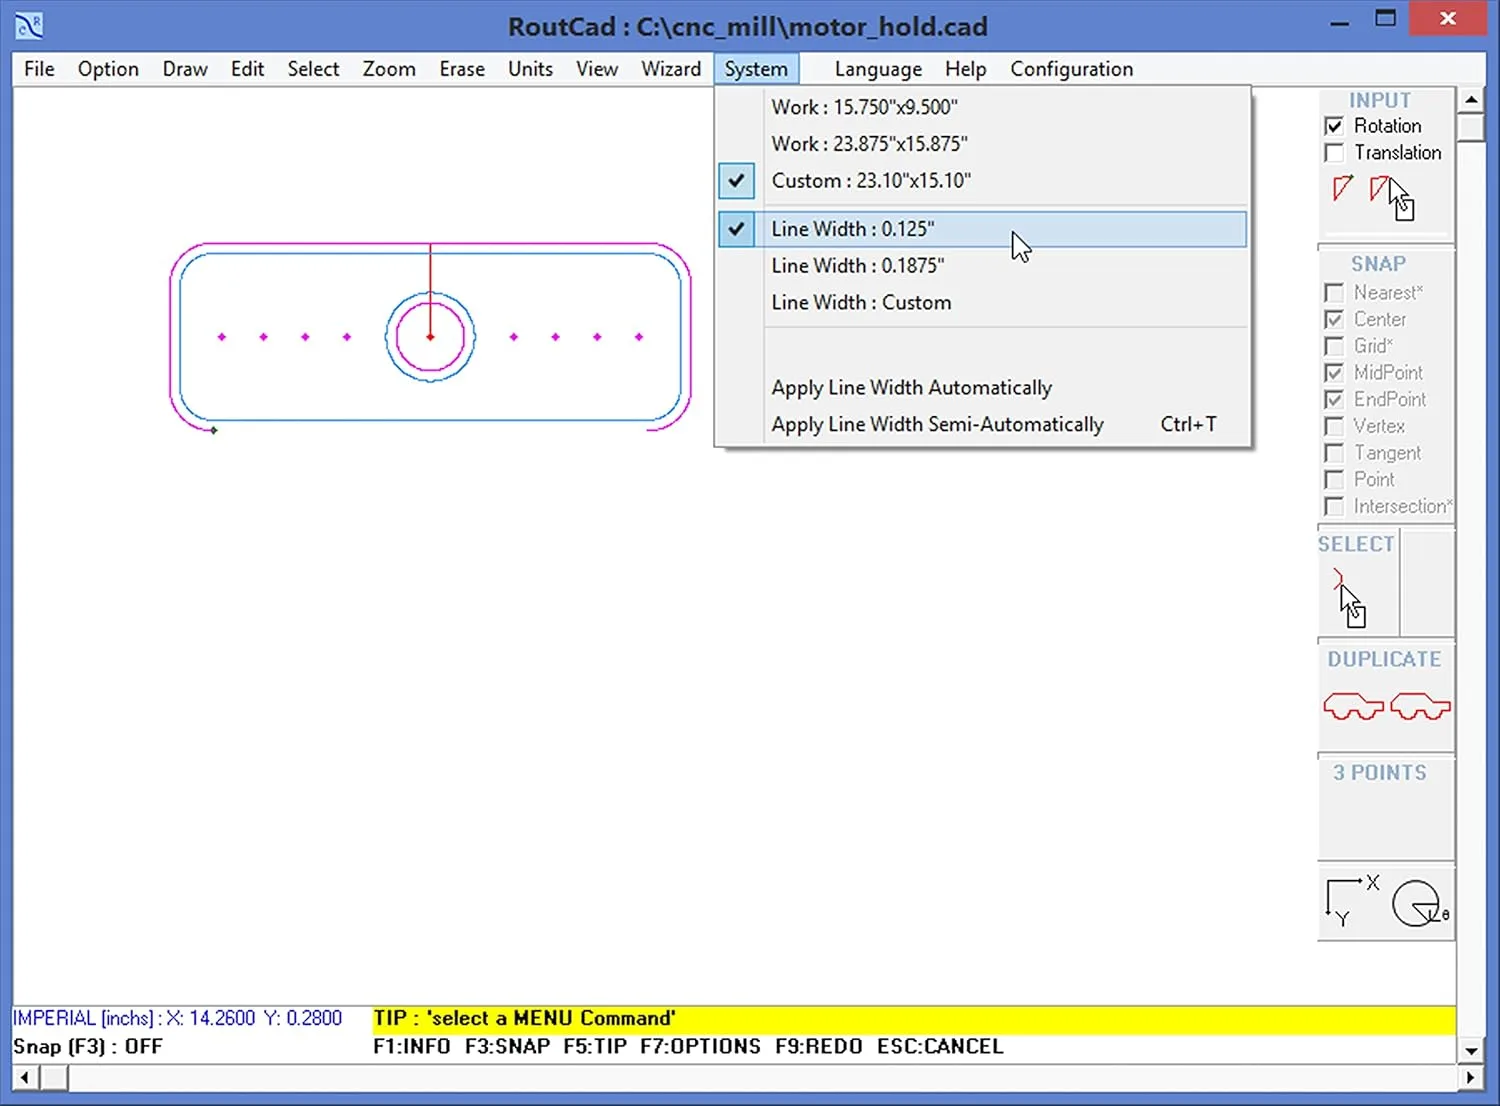Choose Custom work size 23.10x15.10
This screenshot has width=1500, height=1106.
tap(870, 180)
